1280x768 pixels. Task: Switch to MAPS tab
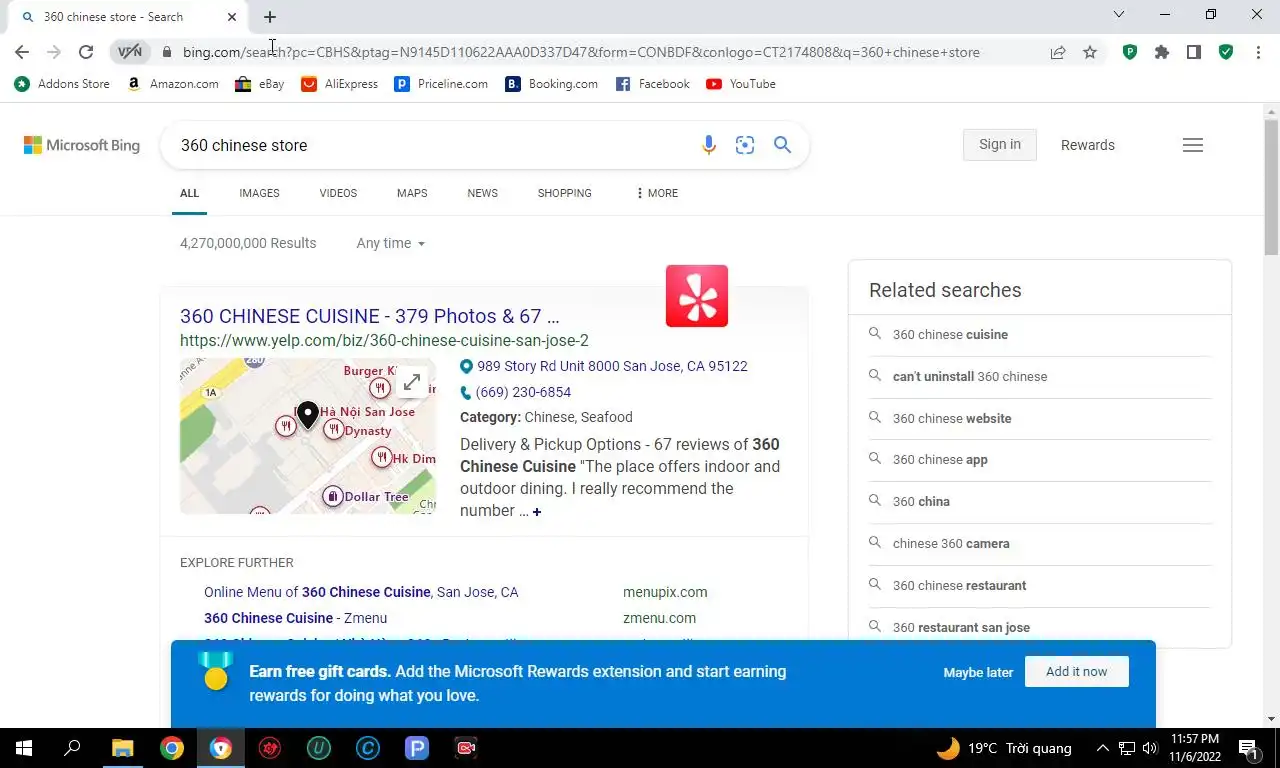point(412,193)
